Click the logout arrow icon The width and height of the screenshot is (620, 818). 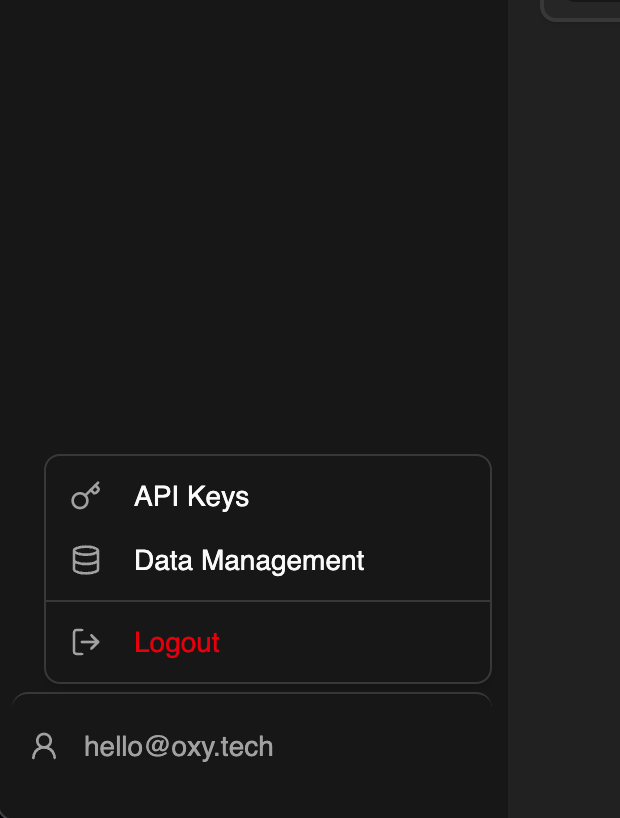coord(86,642)
